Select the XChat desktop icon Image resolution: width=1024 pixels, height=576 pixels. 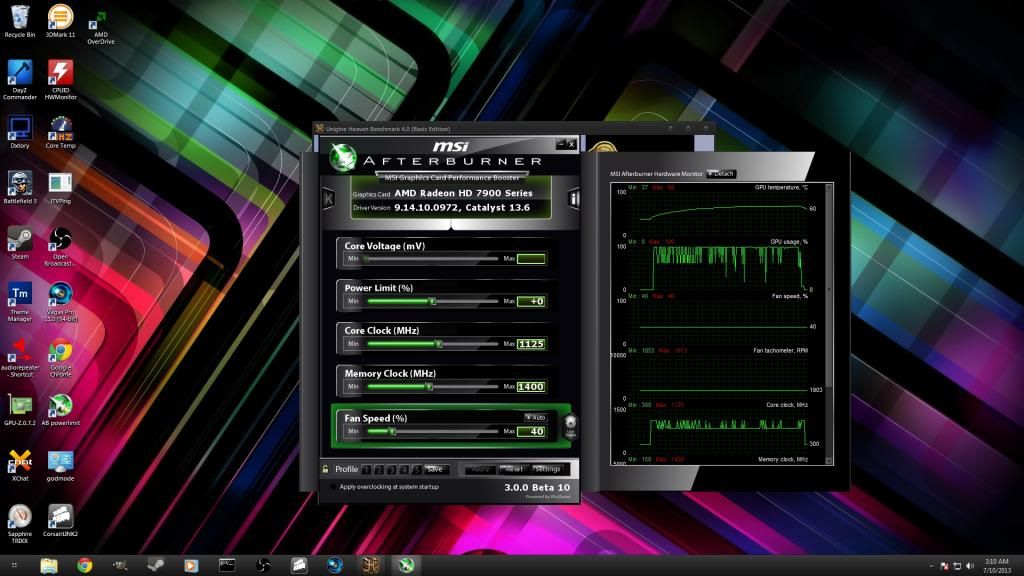coord(20,465)
